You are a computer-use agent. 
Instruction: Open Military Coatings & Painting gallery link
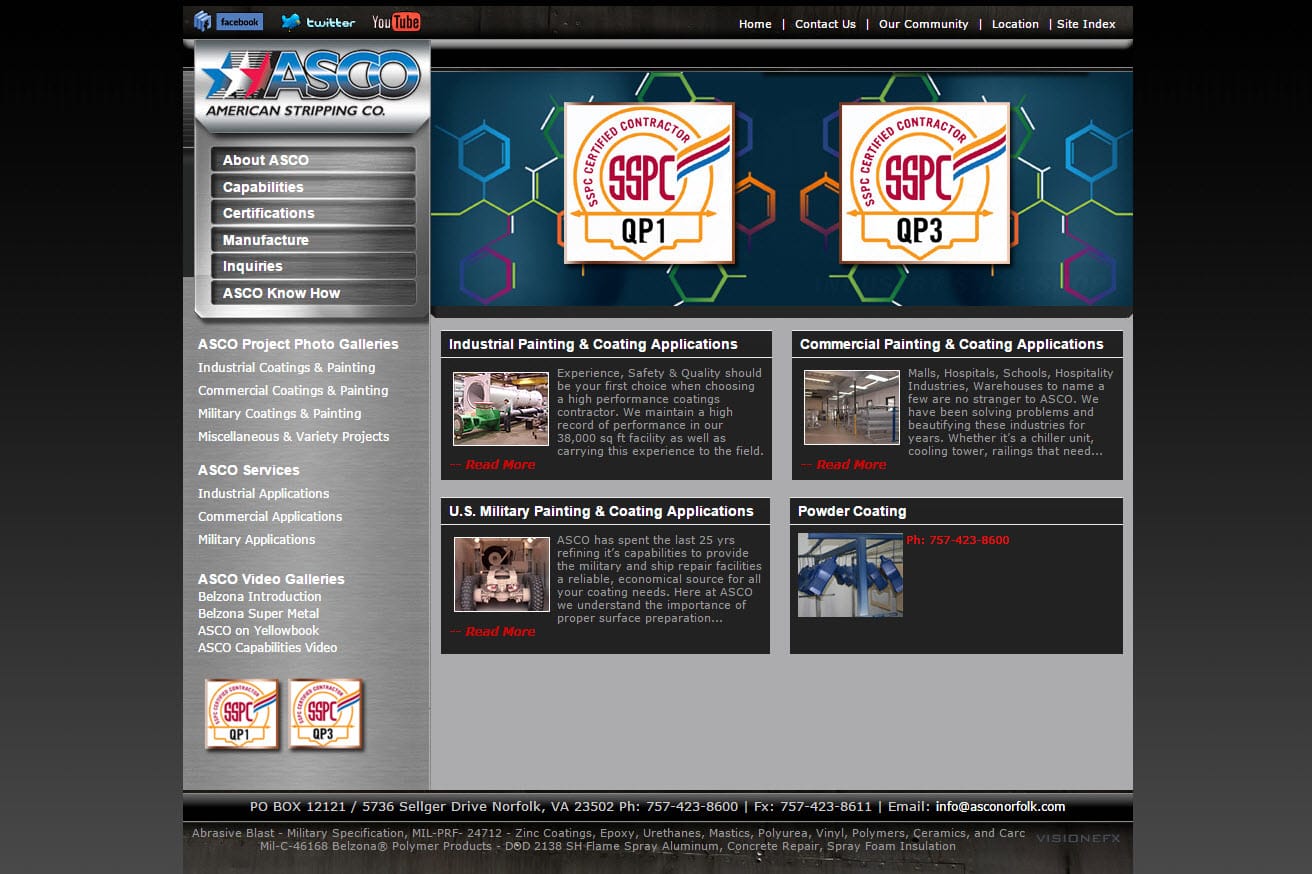point(280,413)
